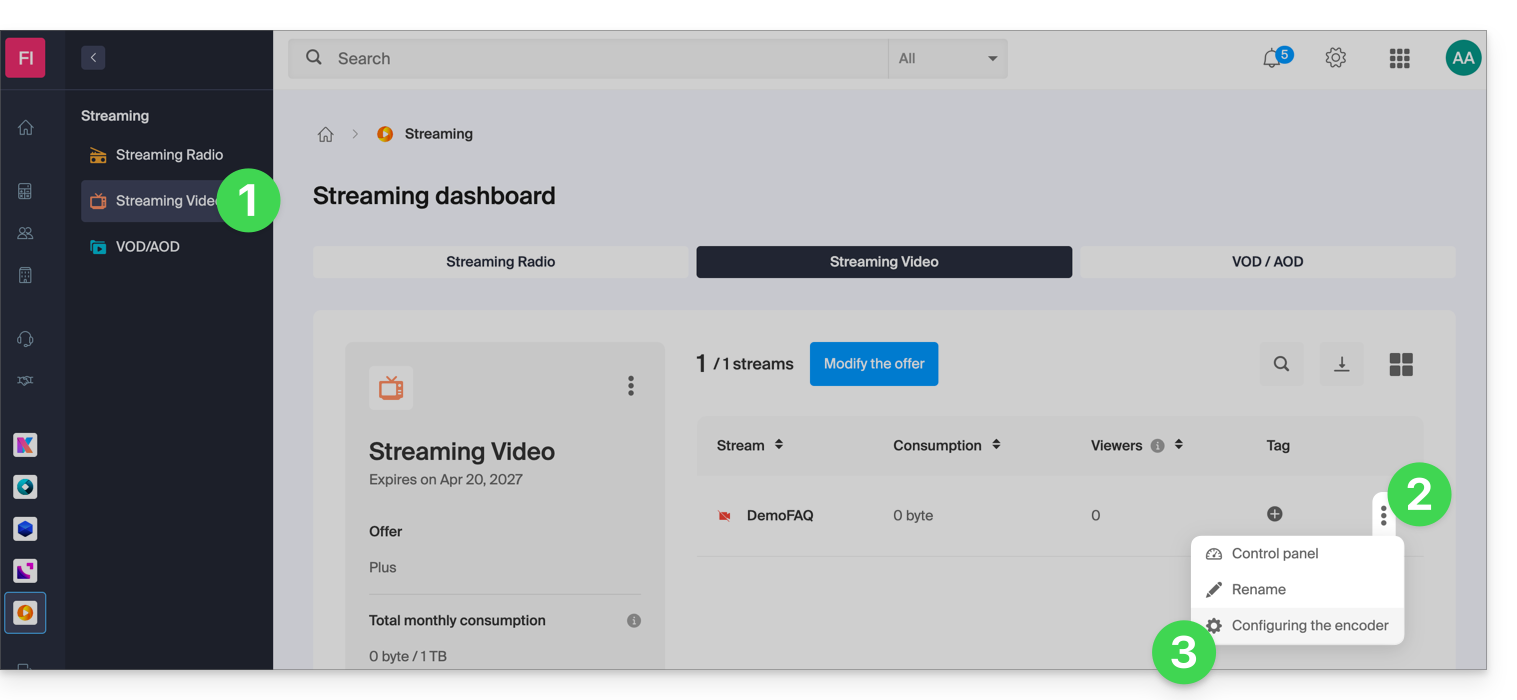Screen dimensions: 1517x700
Task: Click the search streams magnifier icon
Action: click(x=1281, y=365)
